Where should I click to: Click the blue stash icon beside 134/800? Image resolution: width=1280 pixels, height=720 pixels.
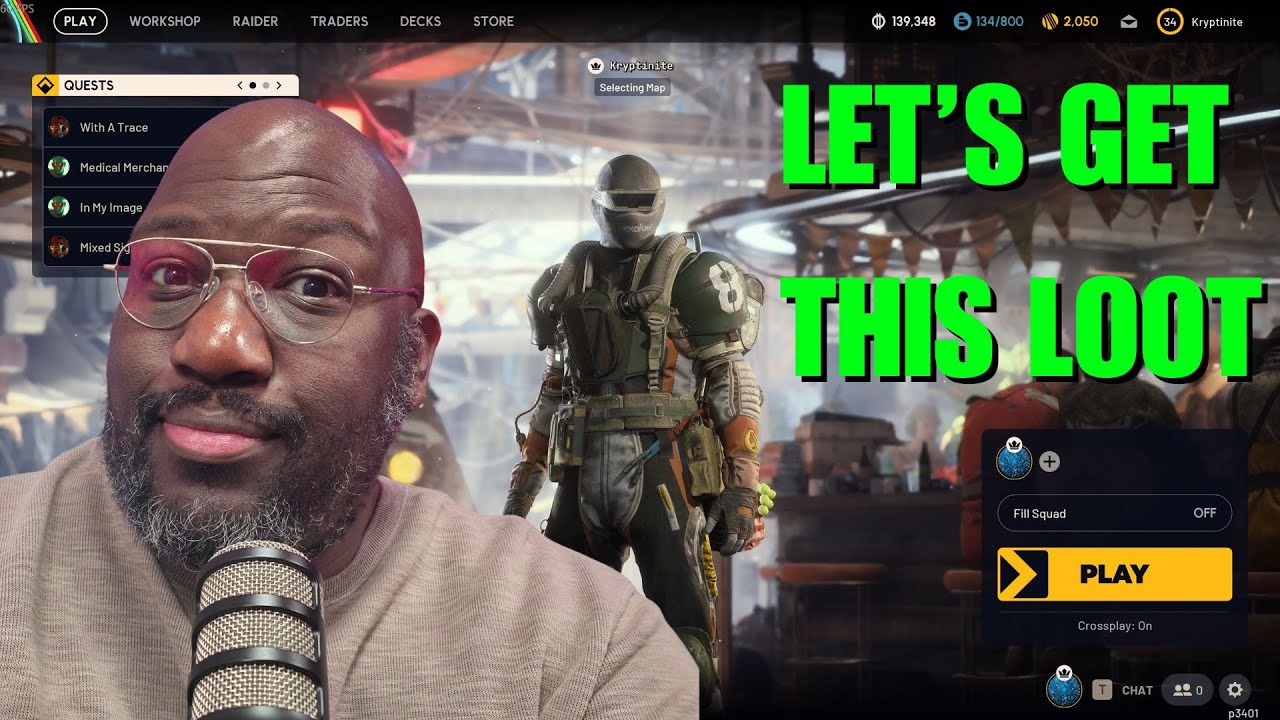962,21
